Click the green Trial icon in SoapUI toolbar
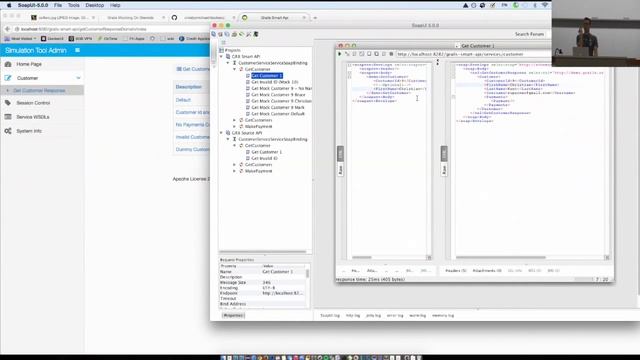 241,34
